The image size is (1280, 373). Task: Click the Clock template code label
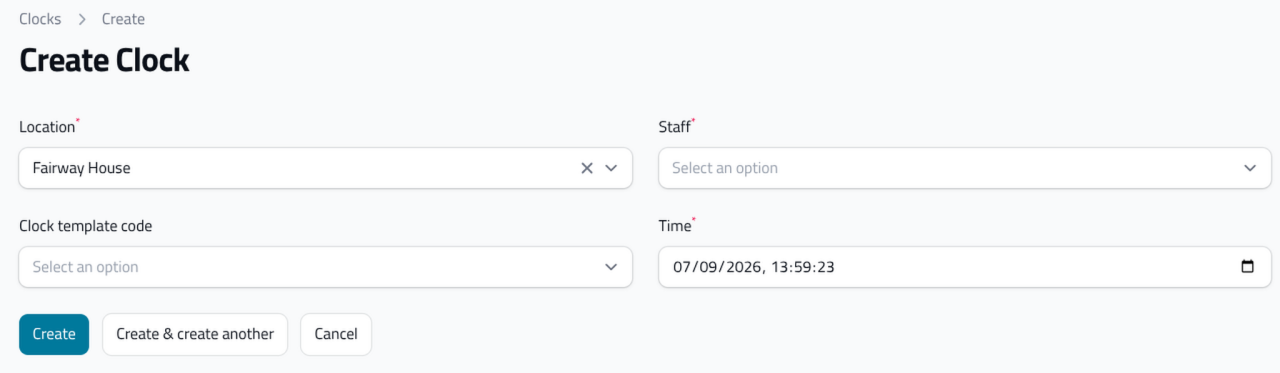(86, 226)
